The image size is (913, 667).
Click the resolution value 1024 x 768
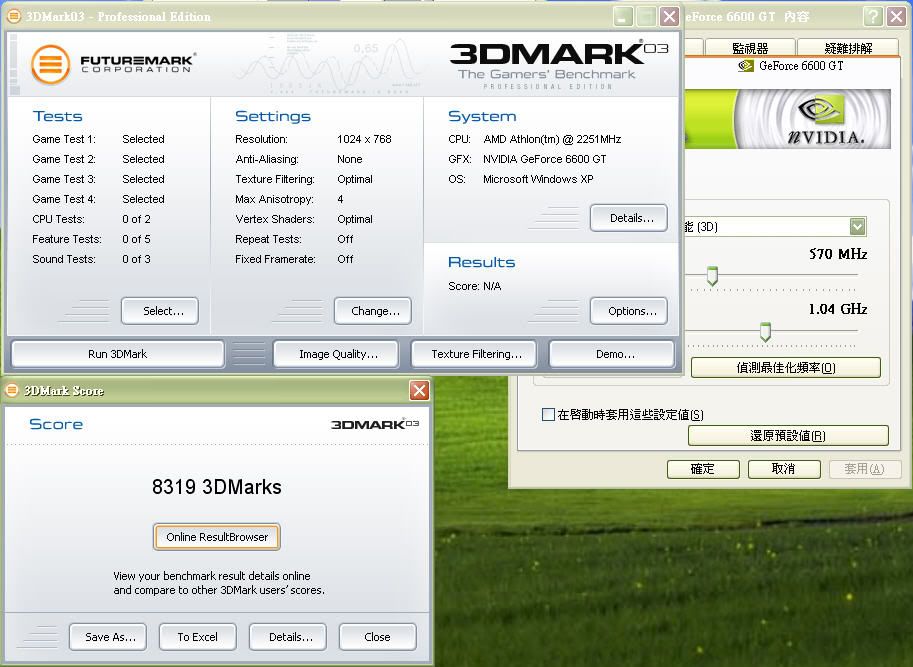pos(365,139)
